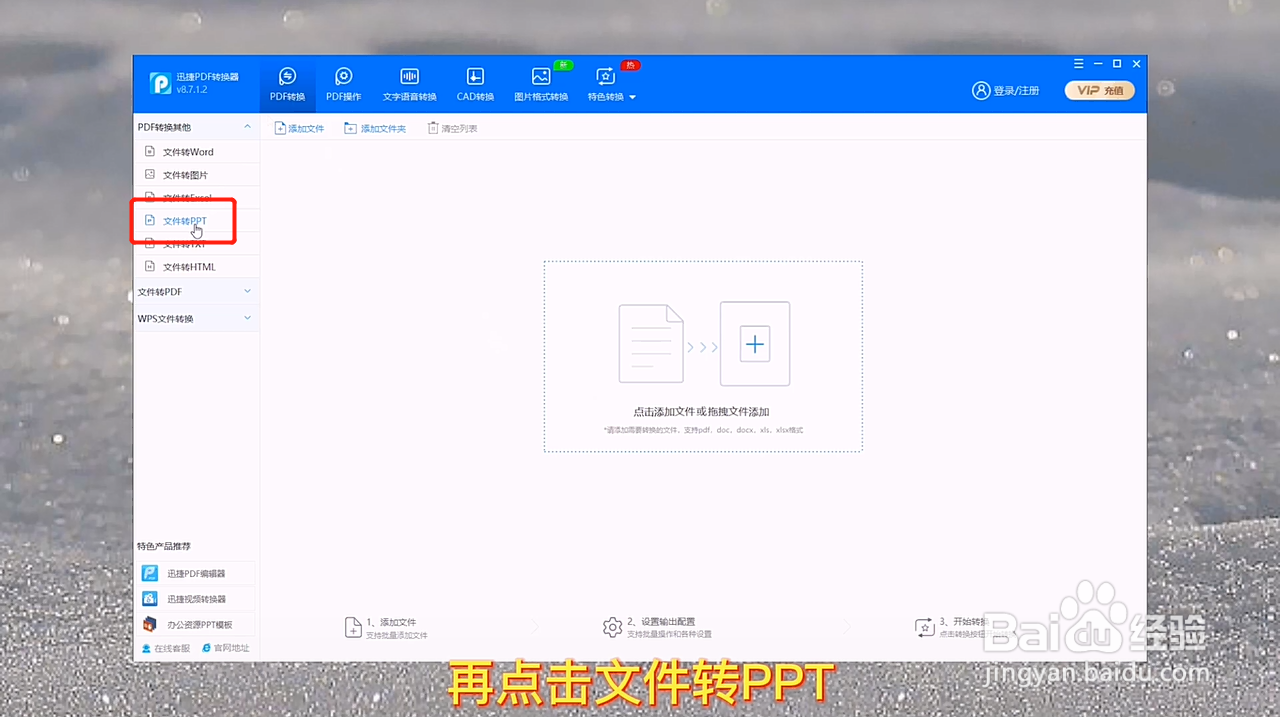
Task: Close the converter window
Action: 1136,63
